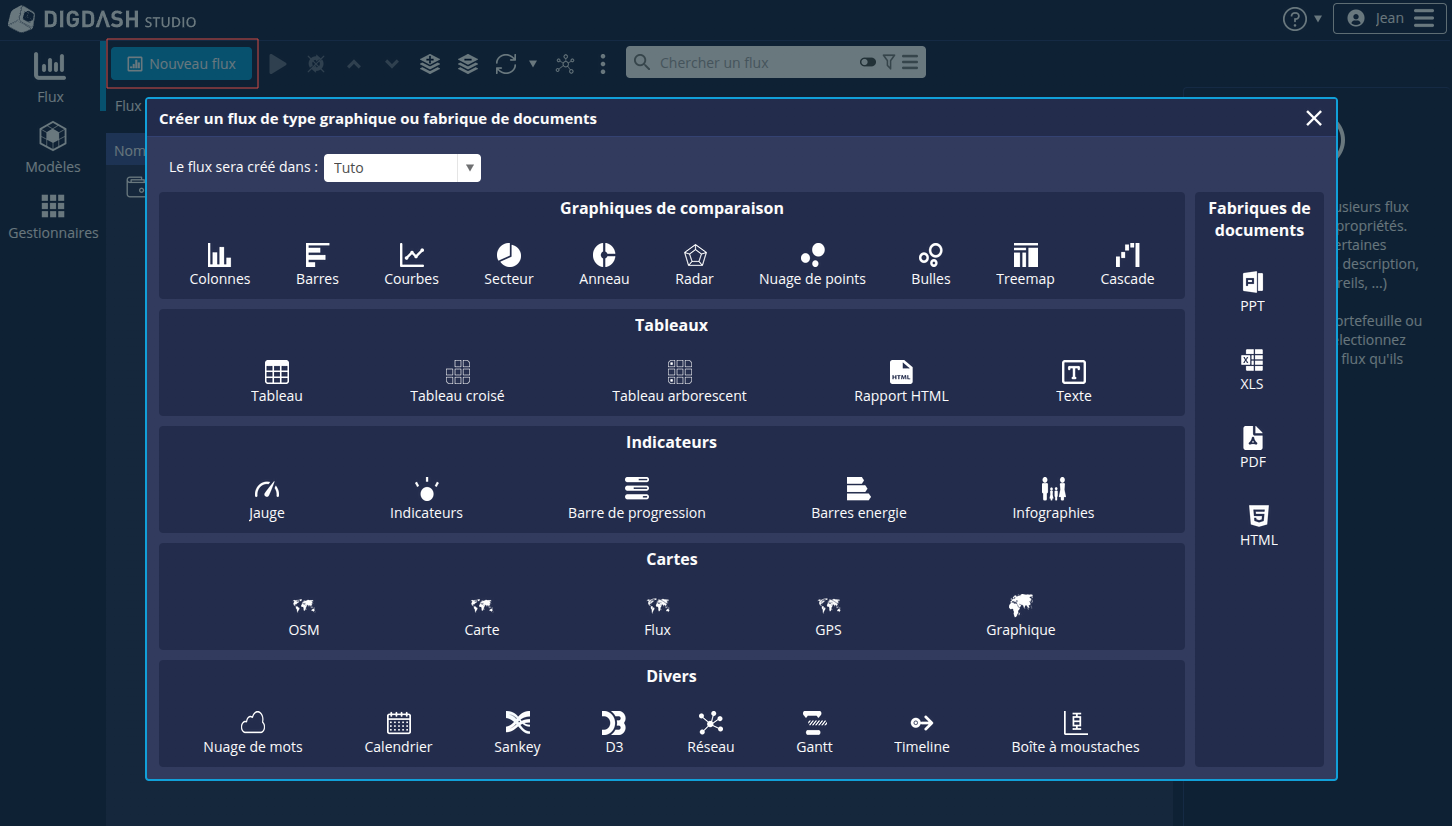Screen dimensions: 1452x826
Task: Choose the Nuage de mots type
Action: pyautogui.click(x=253, y=733)
